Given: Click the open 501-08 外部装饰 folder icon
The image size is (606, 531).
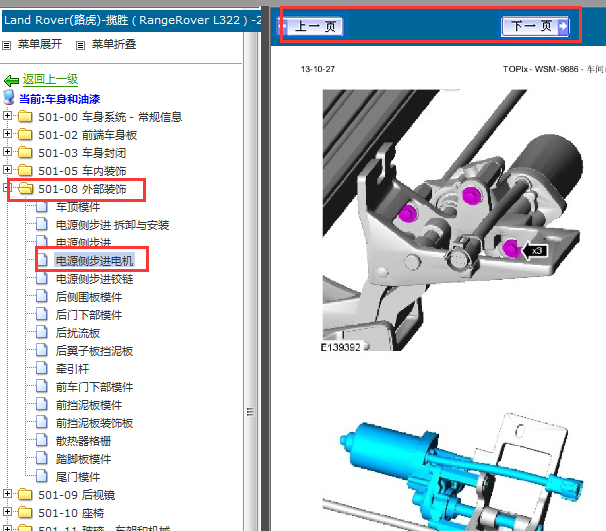Looking at the screenshot, I should (26, 189).
